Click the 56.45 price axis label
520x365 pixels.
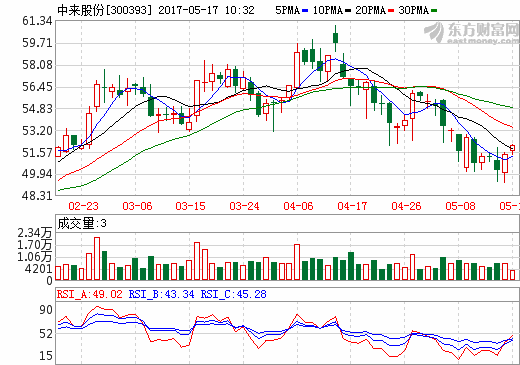pyautogui.click(x=37, y=87)
